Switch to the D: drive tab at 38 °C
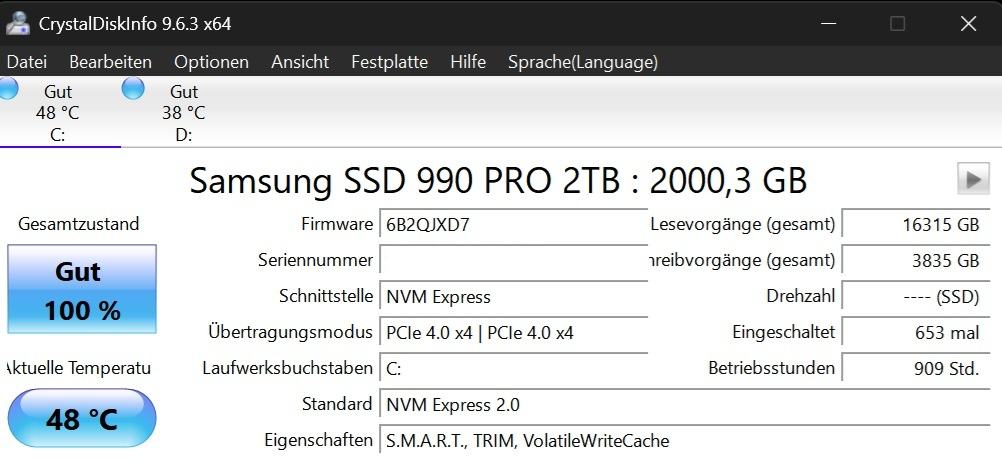 click(x=184, y=113)
